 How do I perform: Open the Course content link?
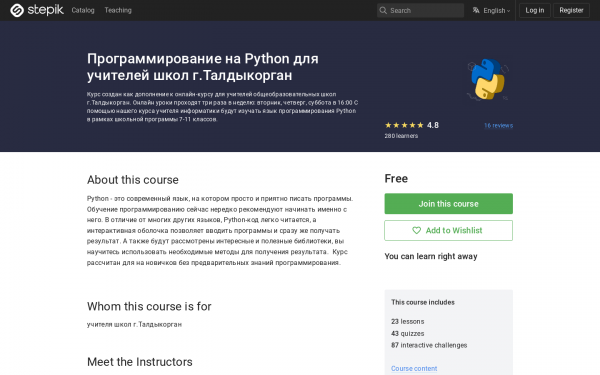click(x=414, y=368)
